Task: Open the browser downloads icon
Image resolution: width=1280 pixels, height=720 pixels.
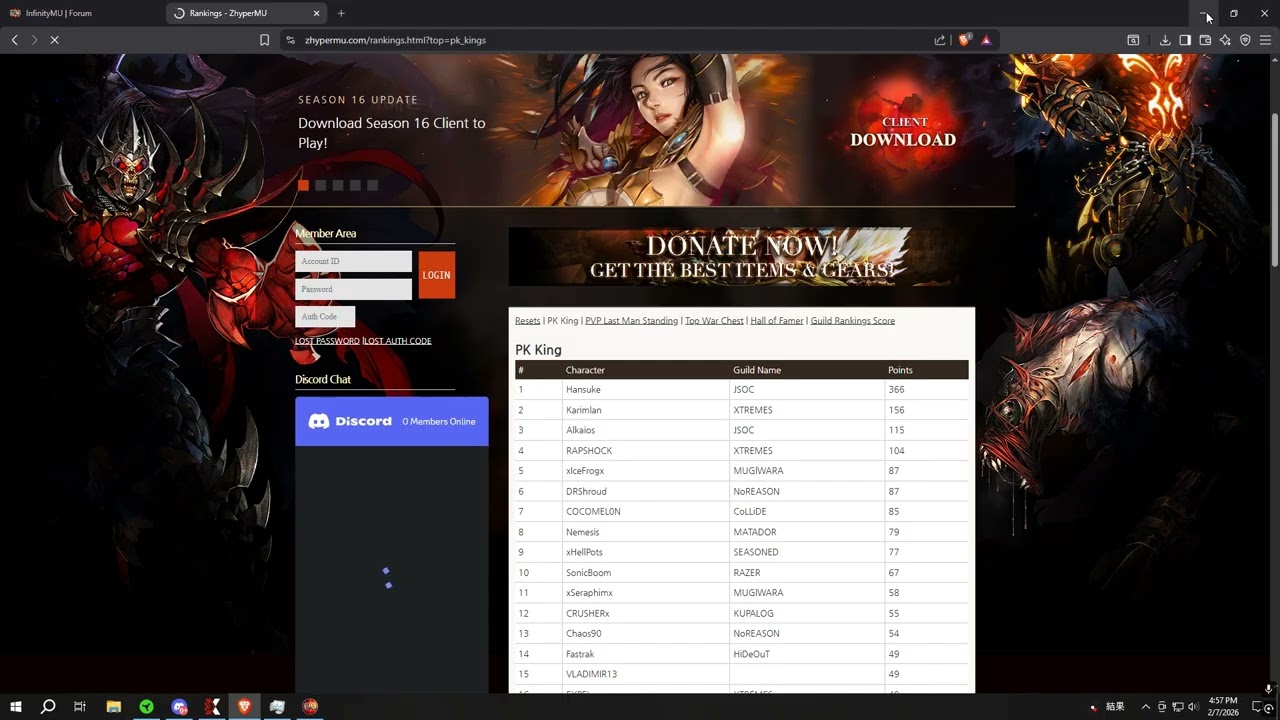Action: (x=1165, y=40)
